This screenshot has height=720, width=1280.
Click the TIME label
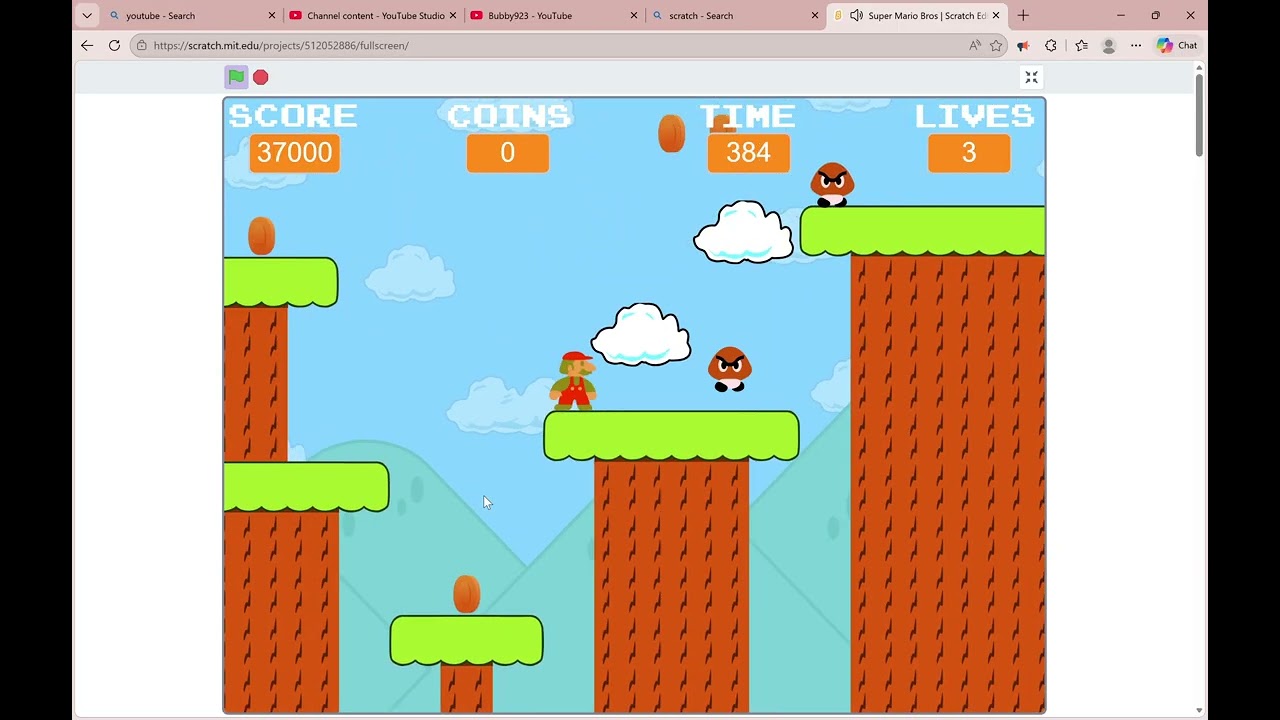click(x=748, y=115)
